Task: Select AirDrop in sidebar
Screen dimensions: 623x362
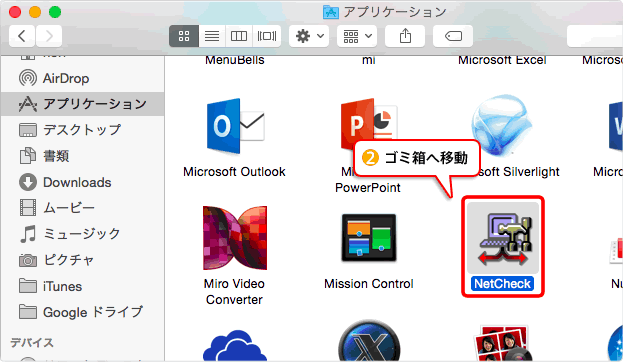Action: [x=83, y=78]
